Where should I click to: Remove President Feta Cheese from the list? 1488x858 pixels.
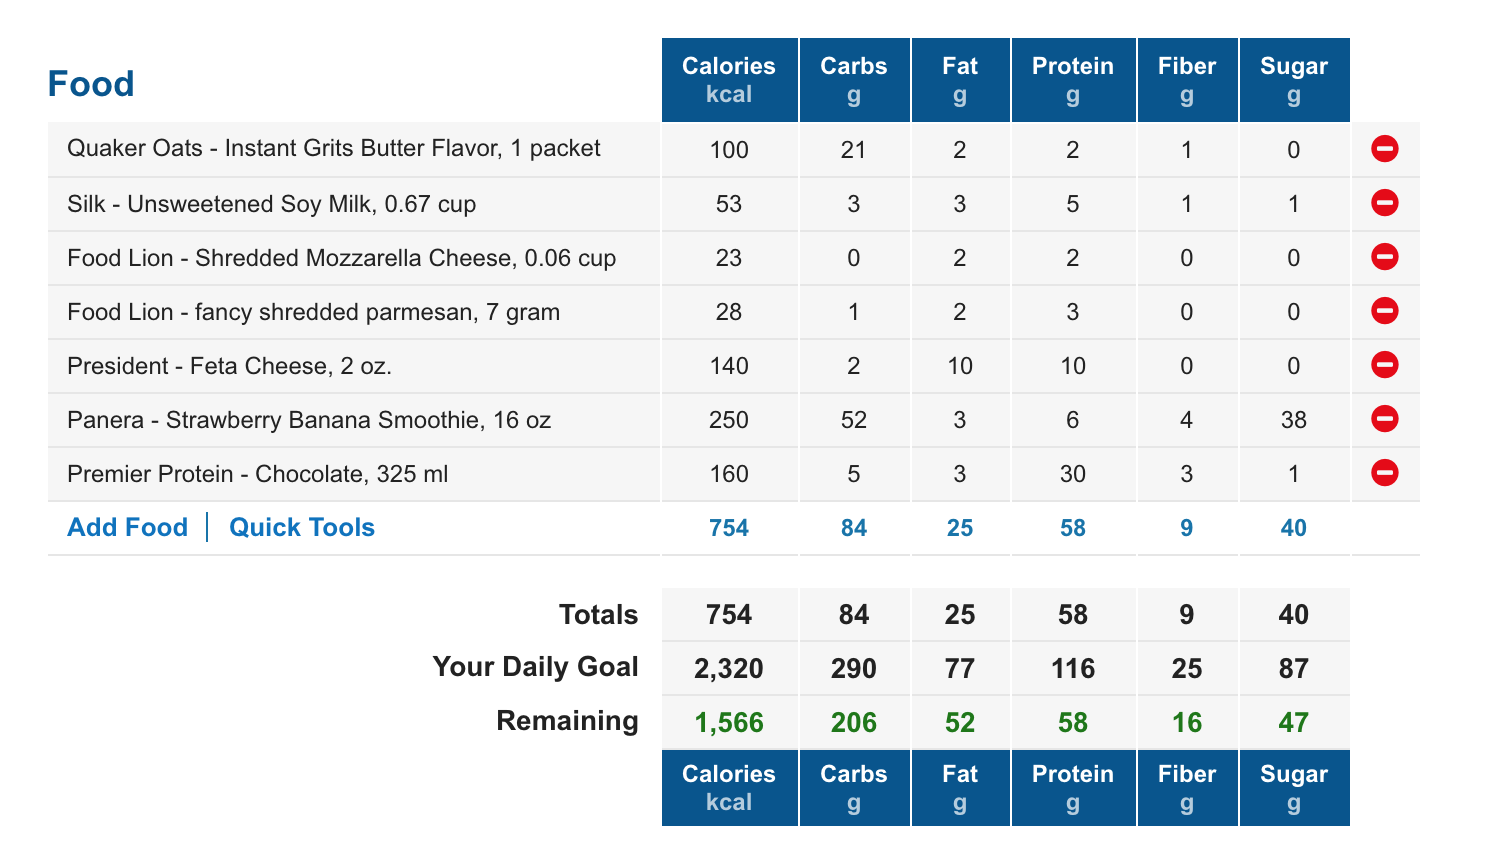(1384, 365)
